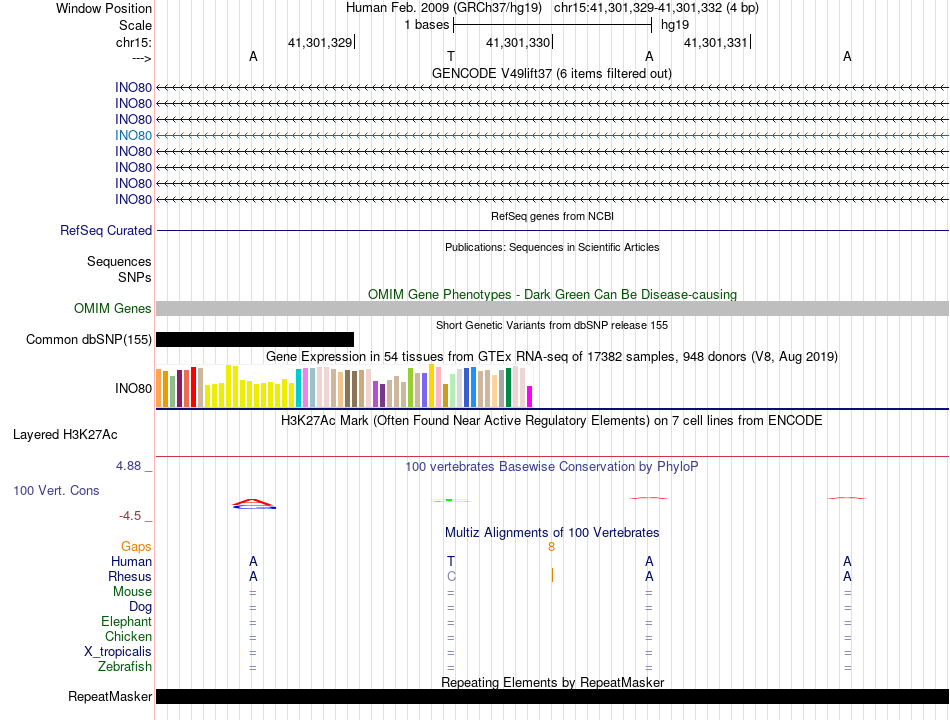The height and width of the screenshot is (720, 950).
Task: Click the black RepeatMasker element bar
Action: 553,696
